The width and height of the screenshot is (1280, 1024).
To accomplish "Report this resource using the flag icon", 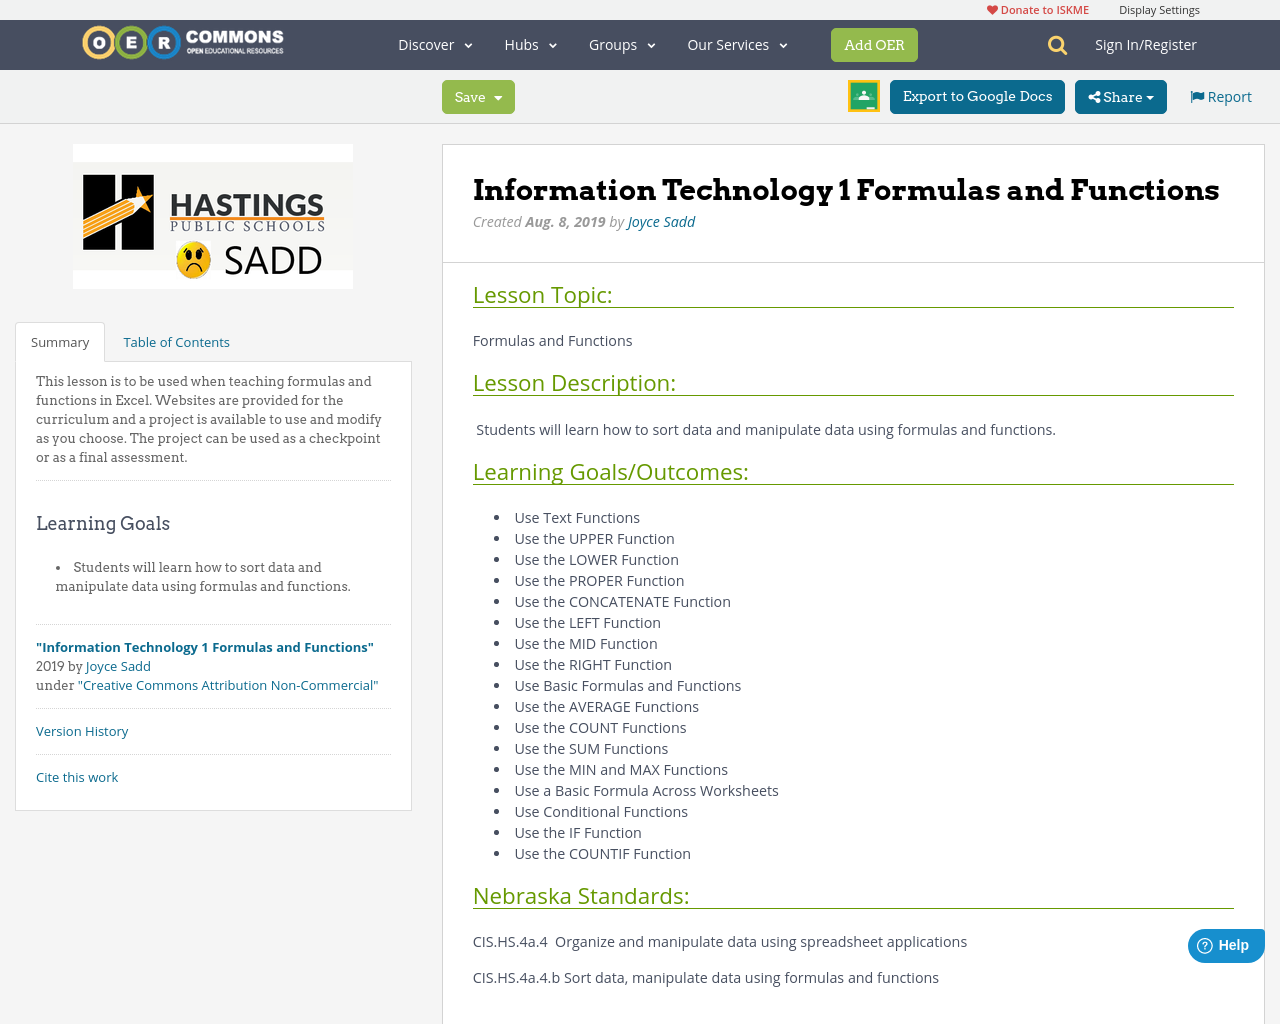I will click(1220, 95).
